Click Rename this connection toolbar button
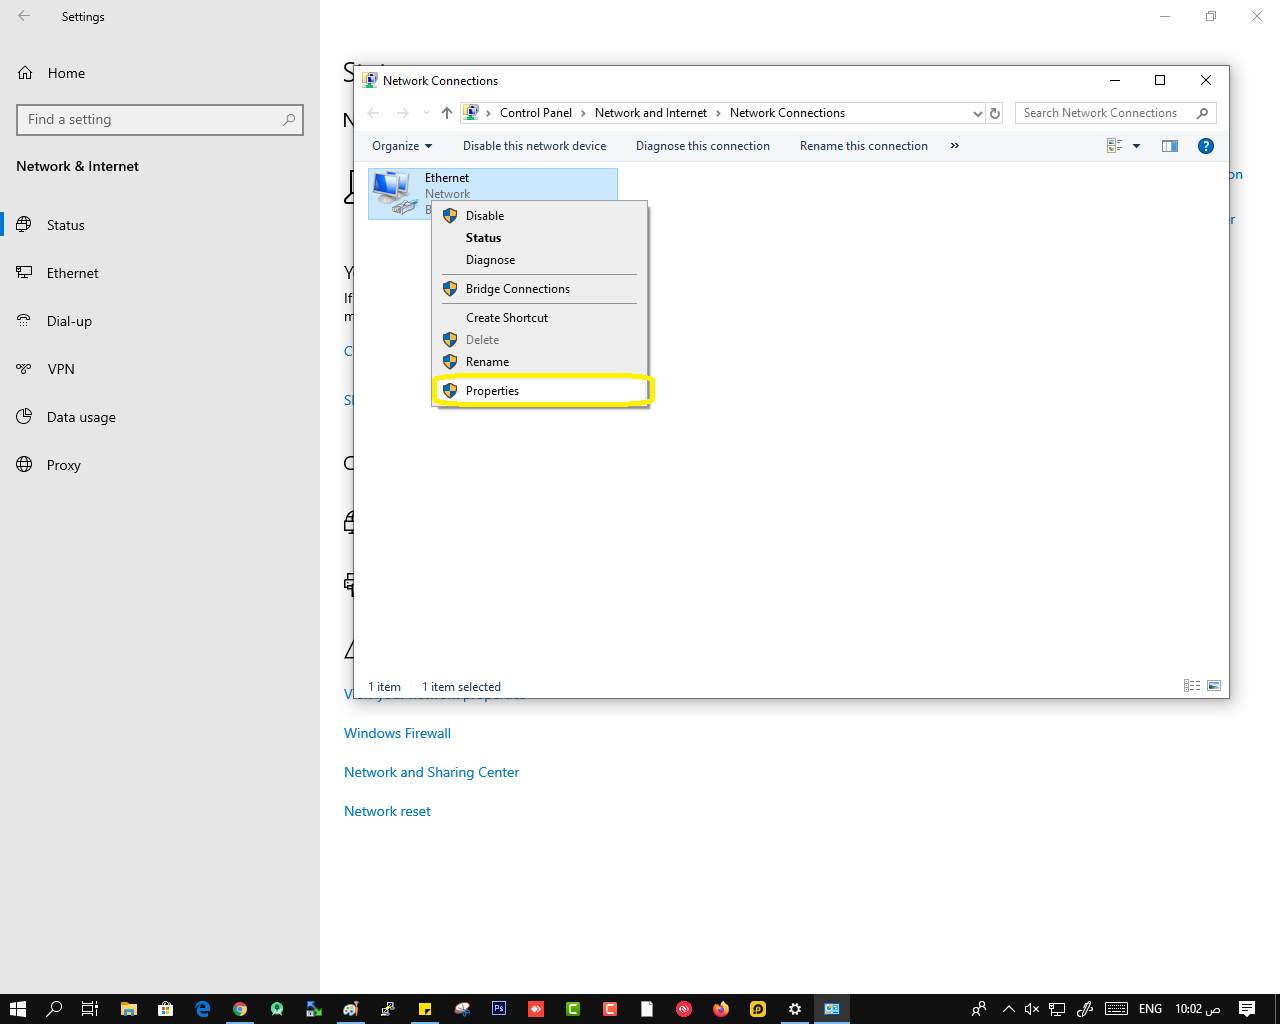1280x1024 pixels. coord(864,146)
